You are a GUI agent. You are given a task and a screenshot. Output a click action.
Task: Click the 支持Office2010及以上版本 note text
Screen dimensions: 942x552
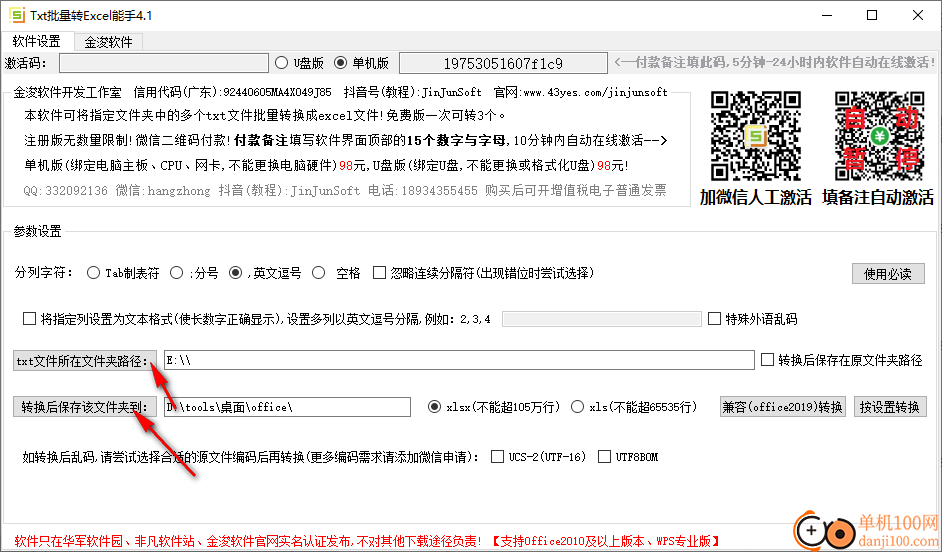607,541
